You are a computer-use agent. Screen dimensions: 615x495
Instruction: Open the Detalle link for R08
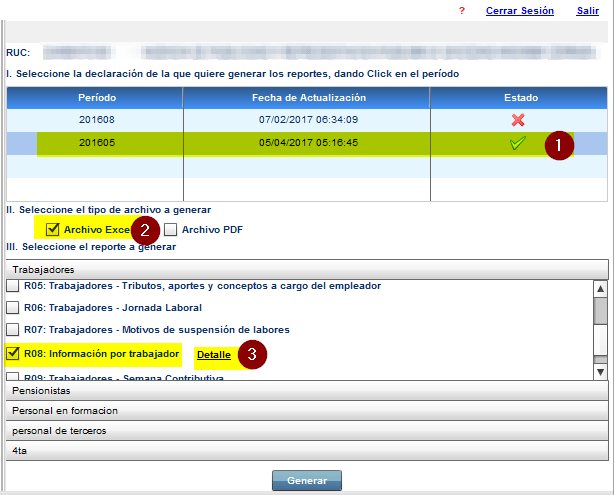214,355
